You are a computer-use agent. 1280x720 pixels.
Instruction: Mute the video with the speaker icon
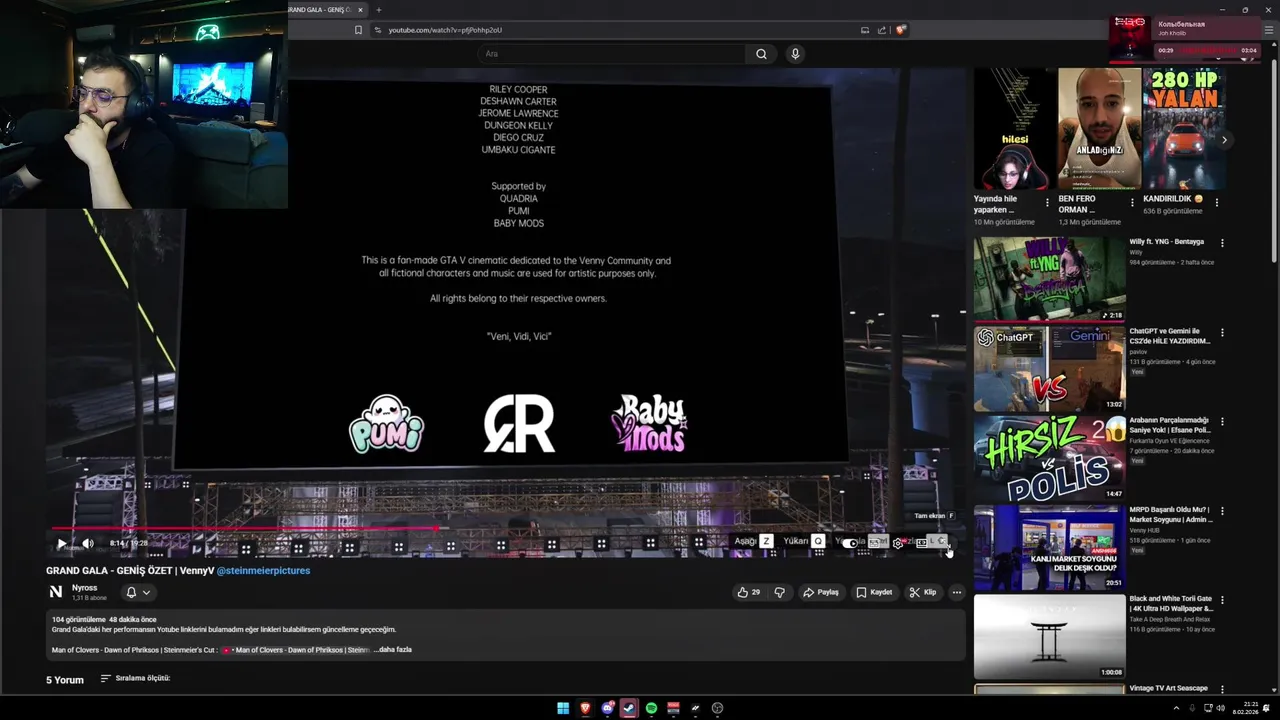tap(87, 543)
